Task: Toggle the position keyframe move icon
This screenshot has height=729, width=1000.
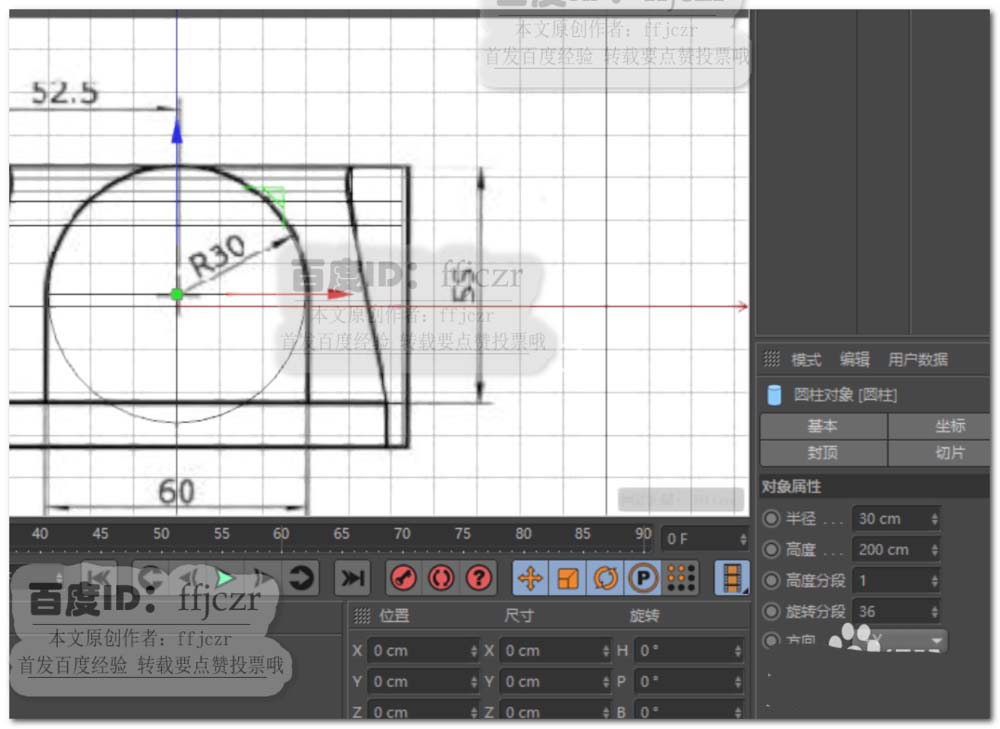Action: click(530, 578)
